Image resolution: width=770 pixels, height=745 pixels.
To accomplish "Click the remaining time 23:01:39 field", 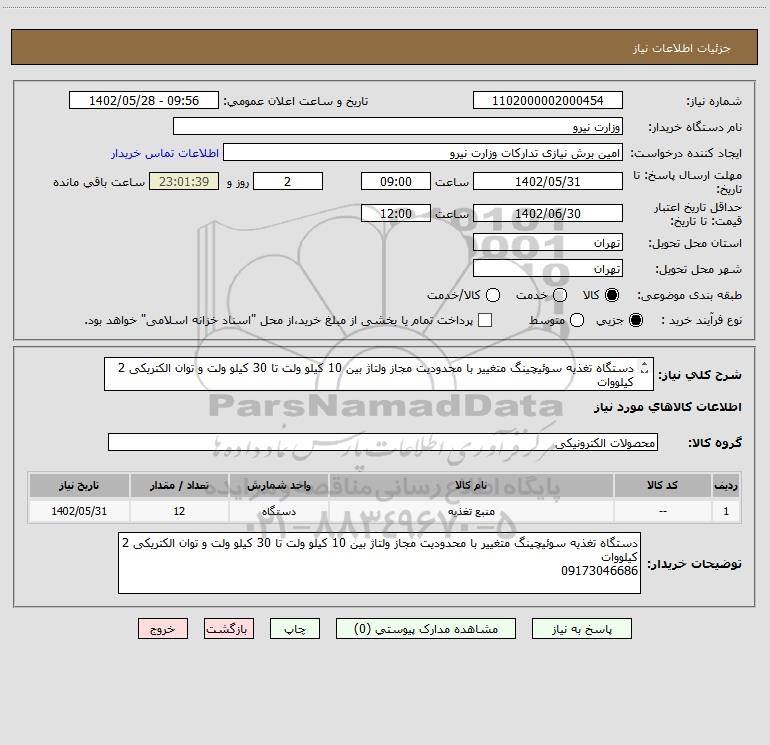I will [184, 181].
